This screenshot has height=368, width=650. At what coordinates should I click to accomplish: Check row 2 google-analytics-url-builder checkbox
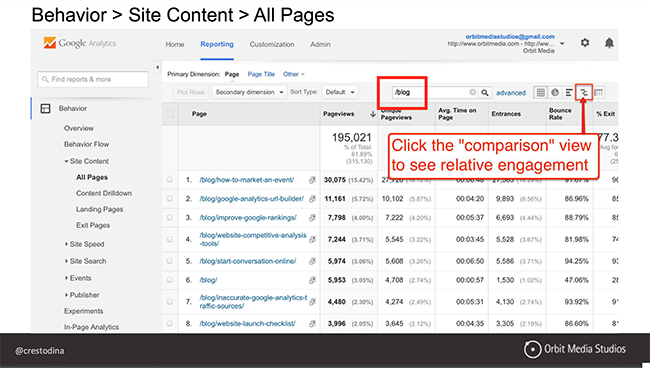[170, 199]
